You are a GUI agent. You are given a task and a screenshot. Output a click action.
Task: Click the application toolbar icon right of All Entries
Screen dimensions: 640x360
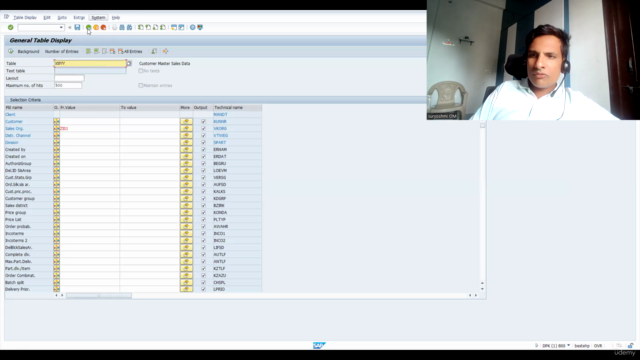tap(154, 51)
